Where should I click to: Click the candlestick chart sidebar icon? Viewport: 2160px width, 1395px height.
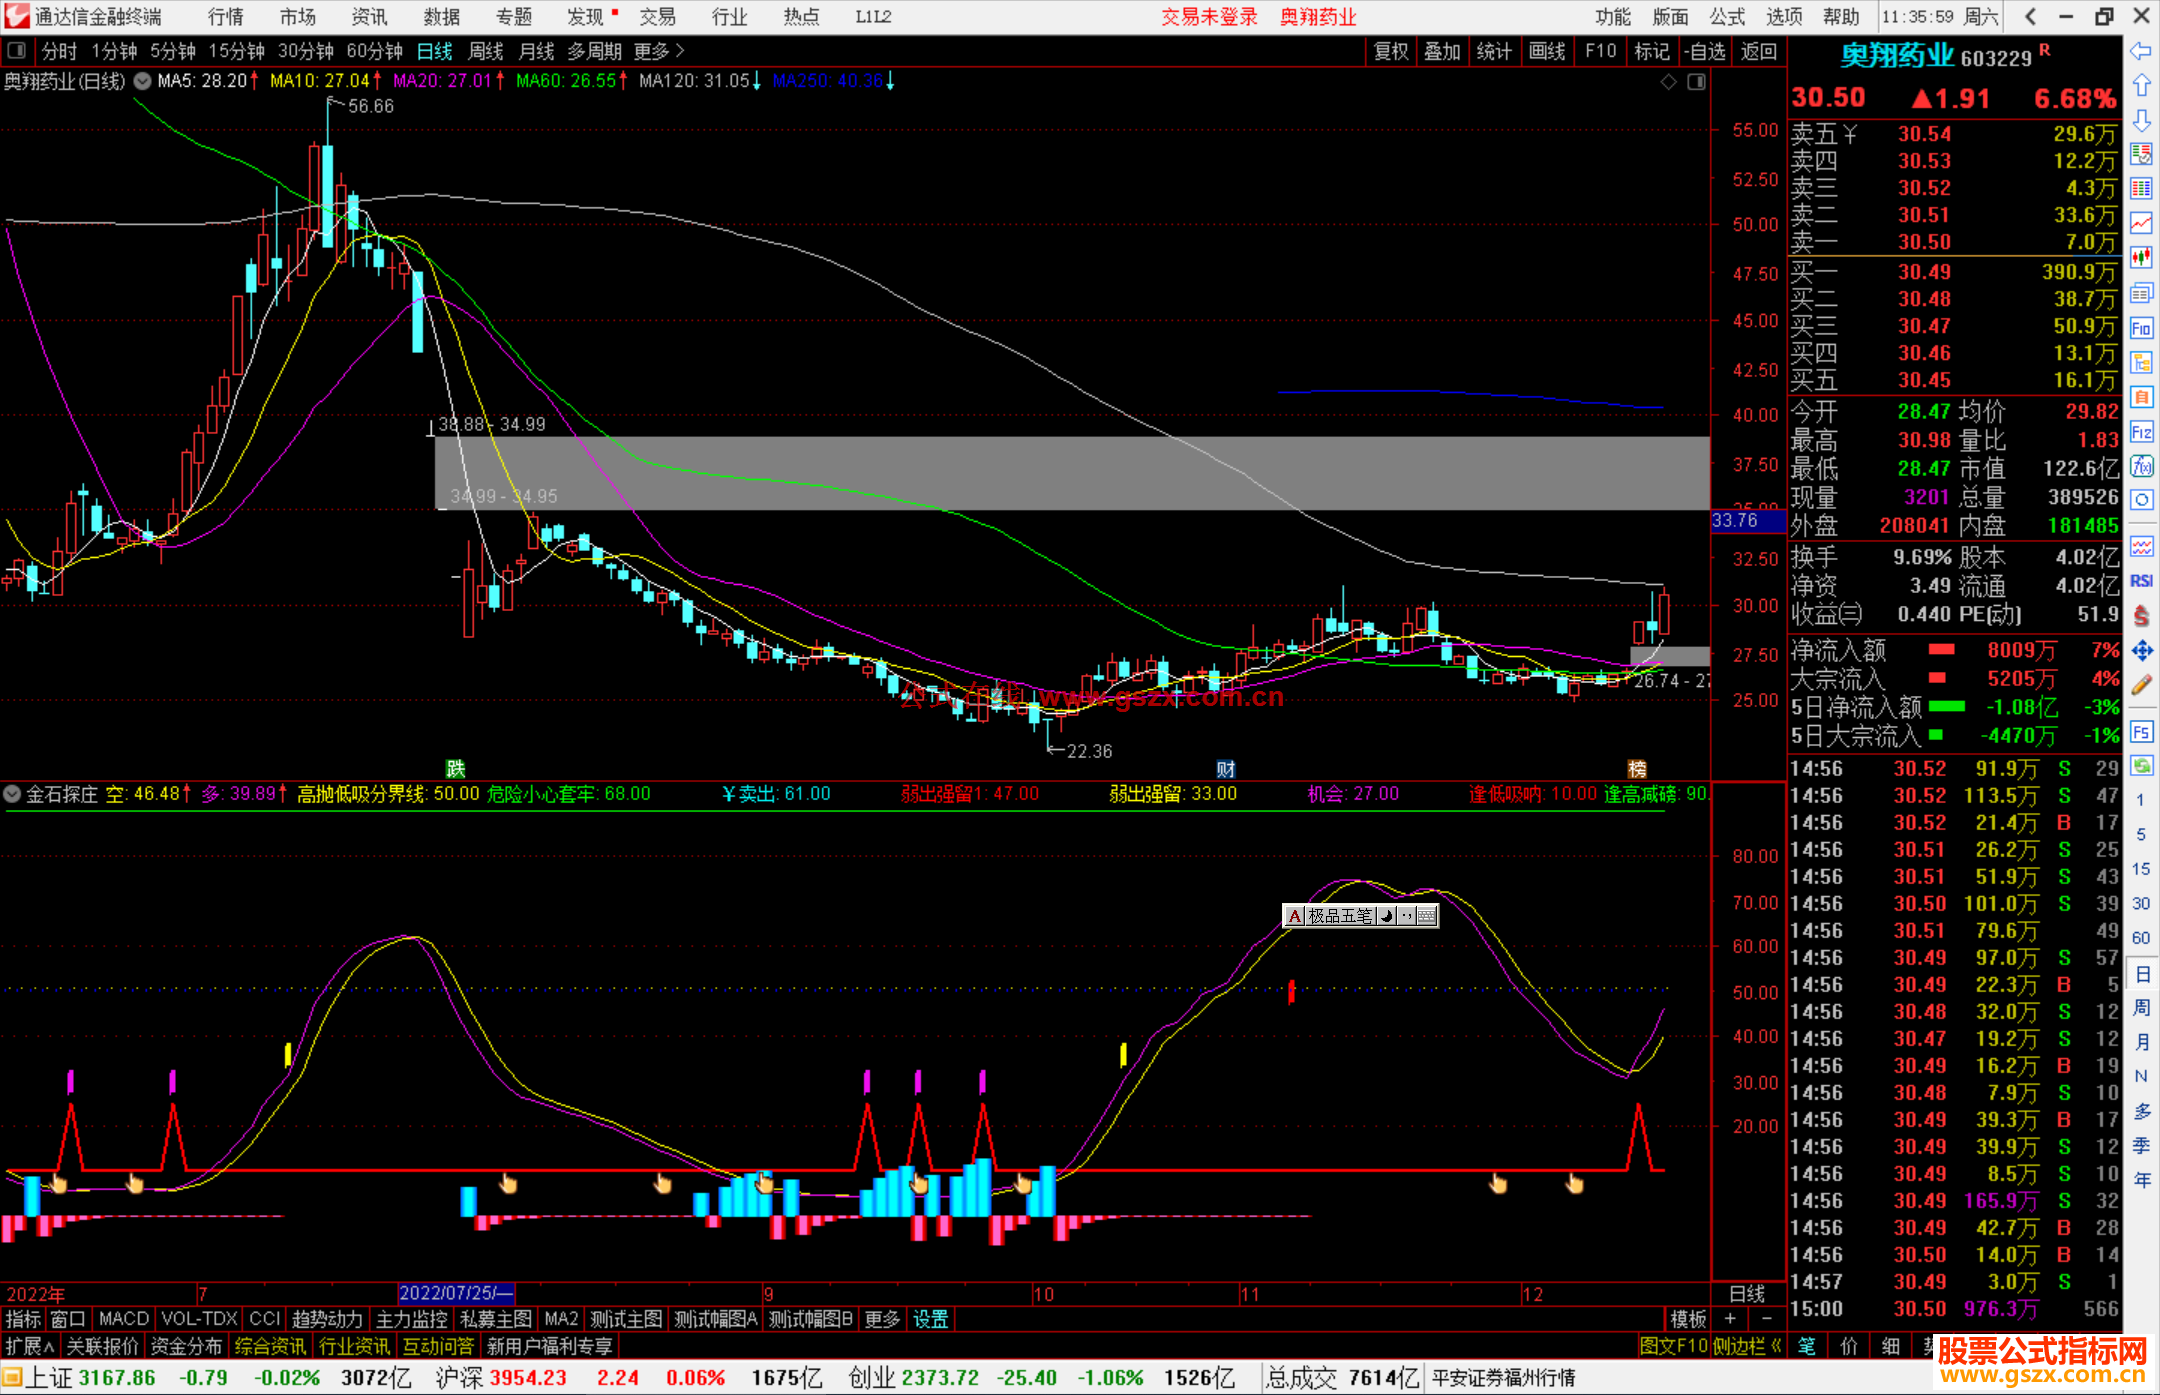(2141, 257)
